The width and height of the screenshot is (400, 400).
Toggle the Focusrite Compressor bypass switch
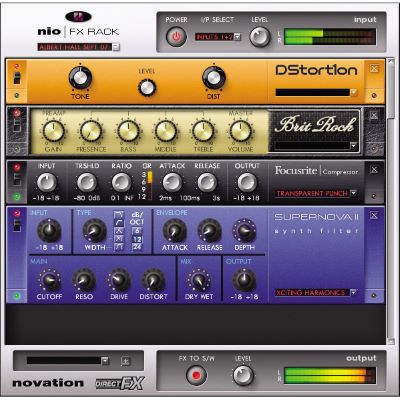coord(17,178)
